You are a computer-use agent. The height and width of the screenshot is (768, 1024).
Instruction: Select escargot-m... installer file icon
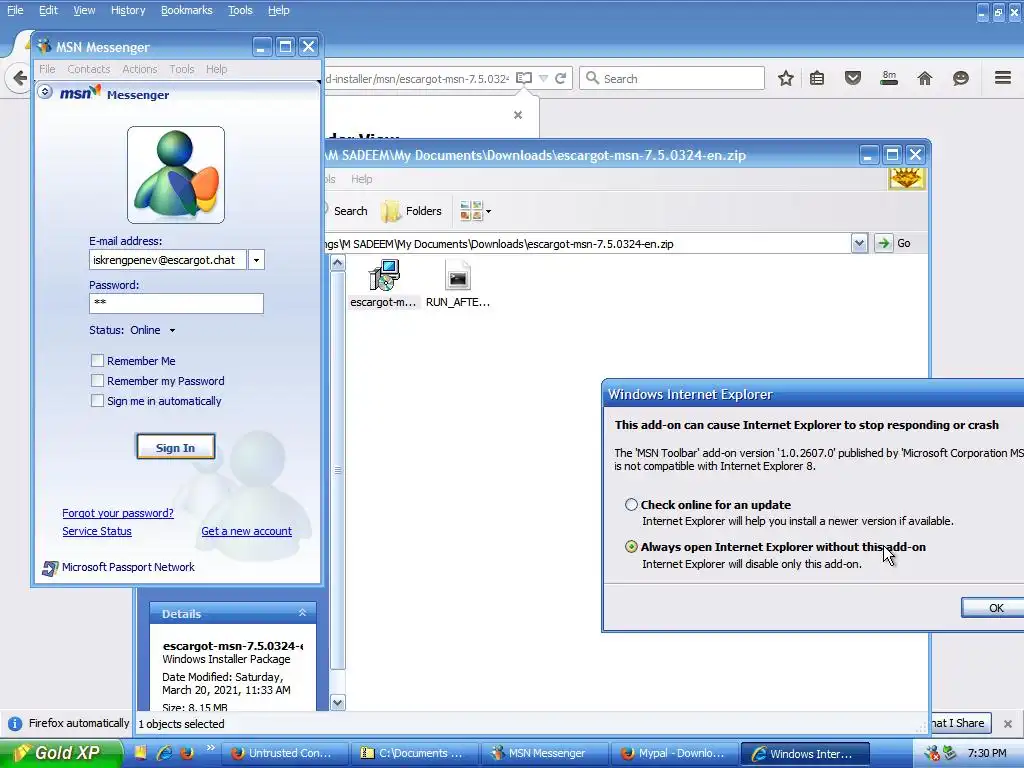pos(384,276)
